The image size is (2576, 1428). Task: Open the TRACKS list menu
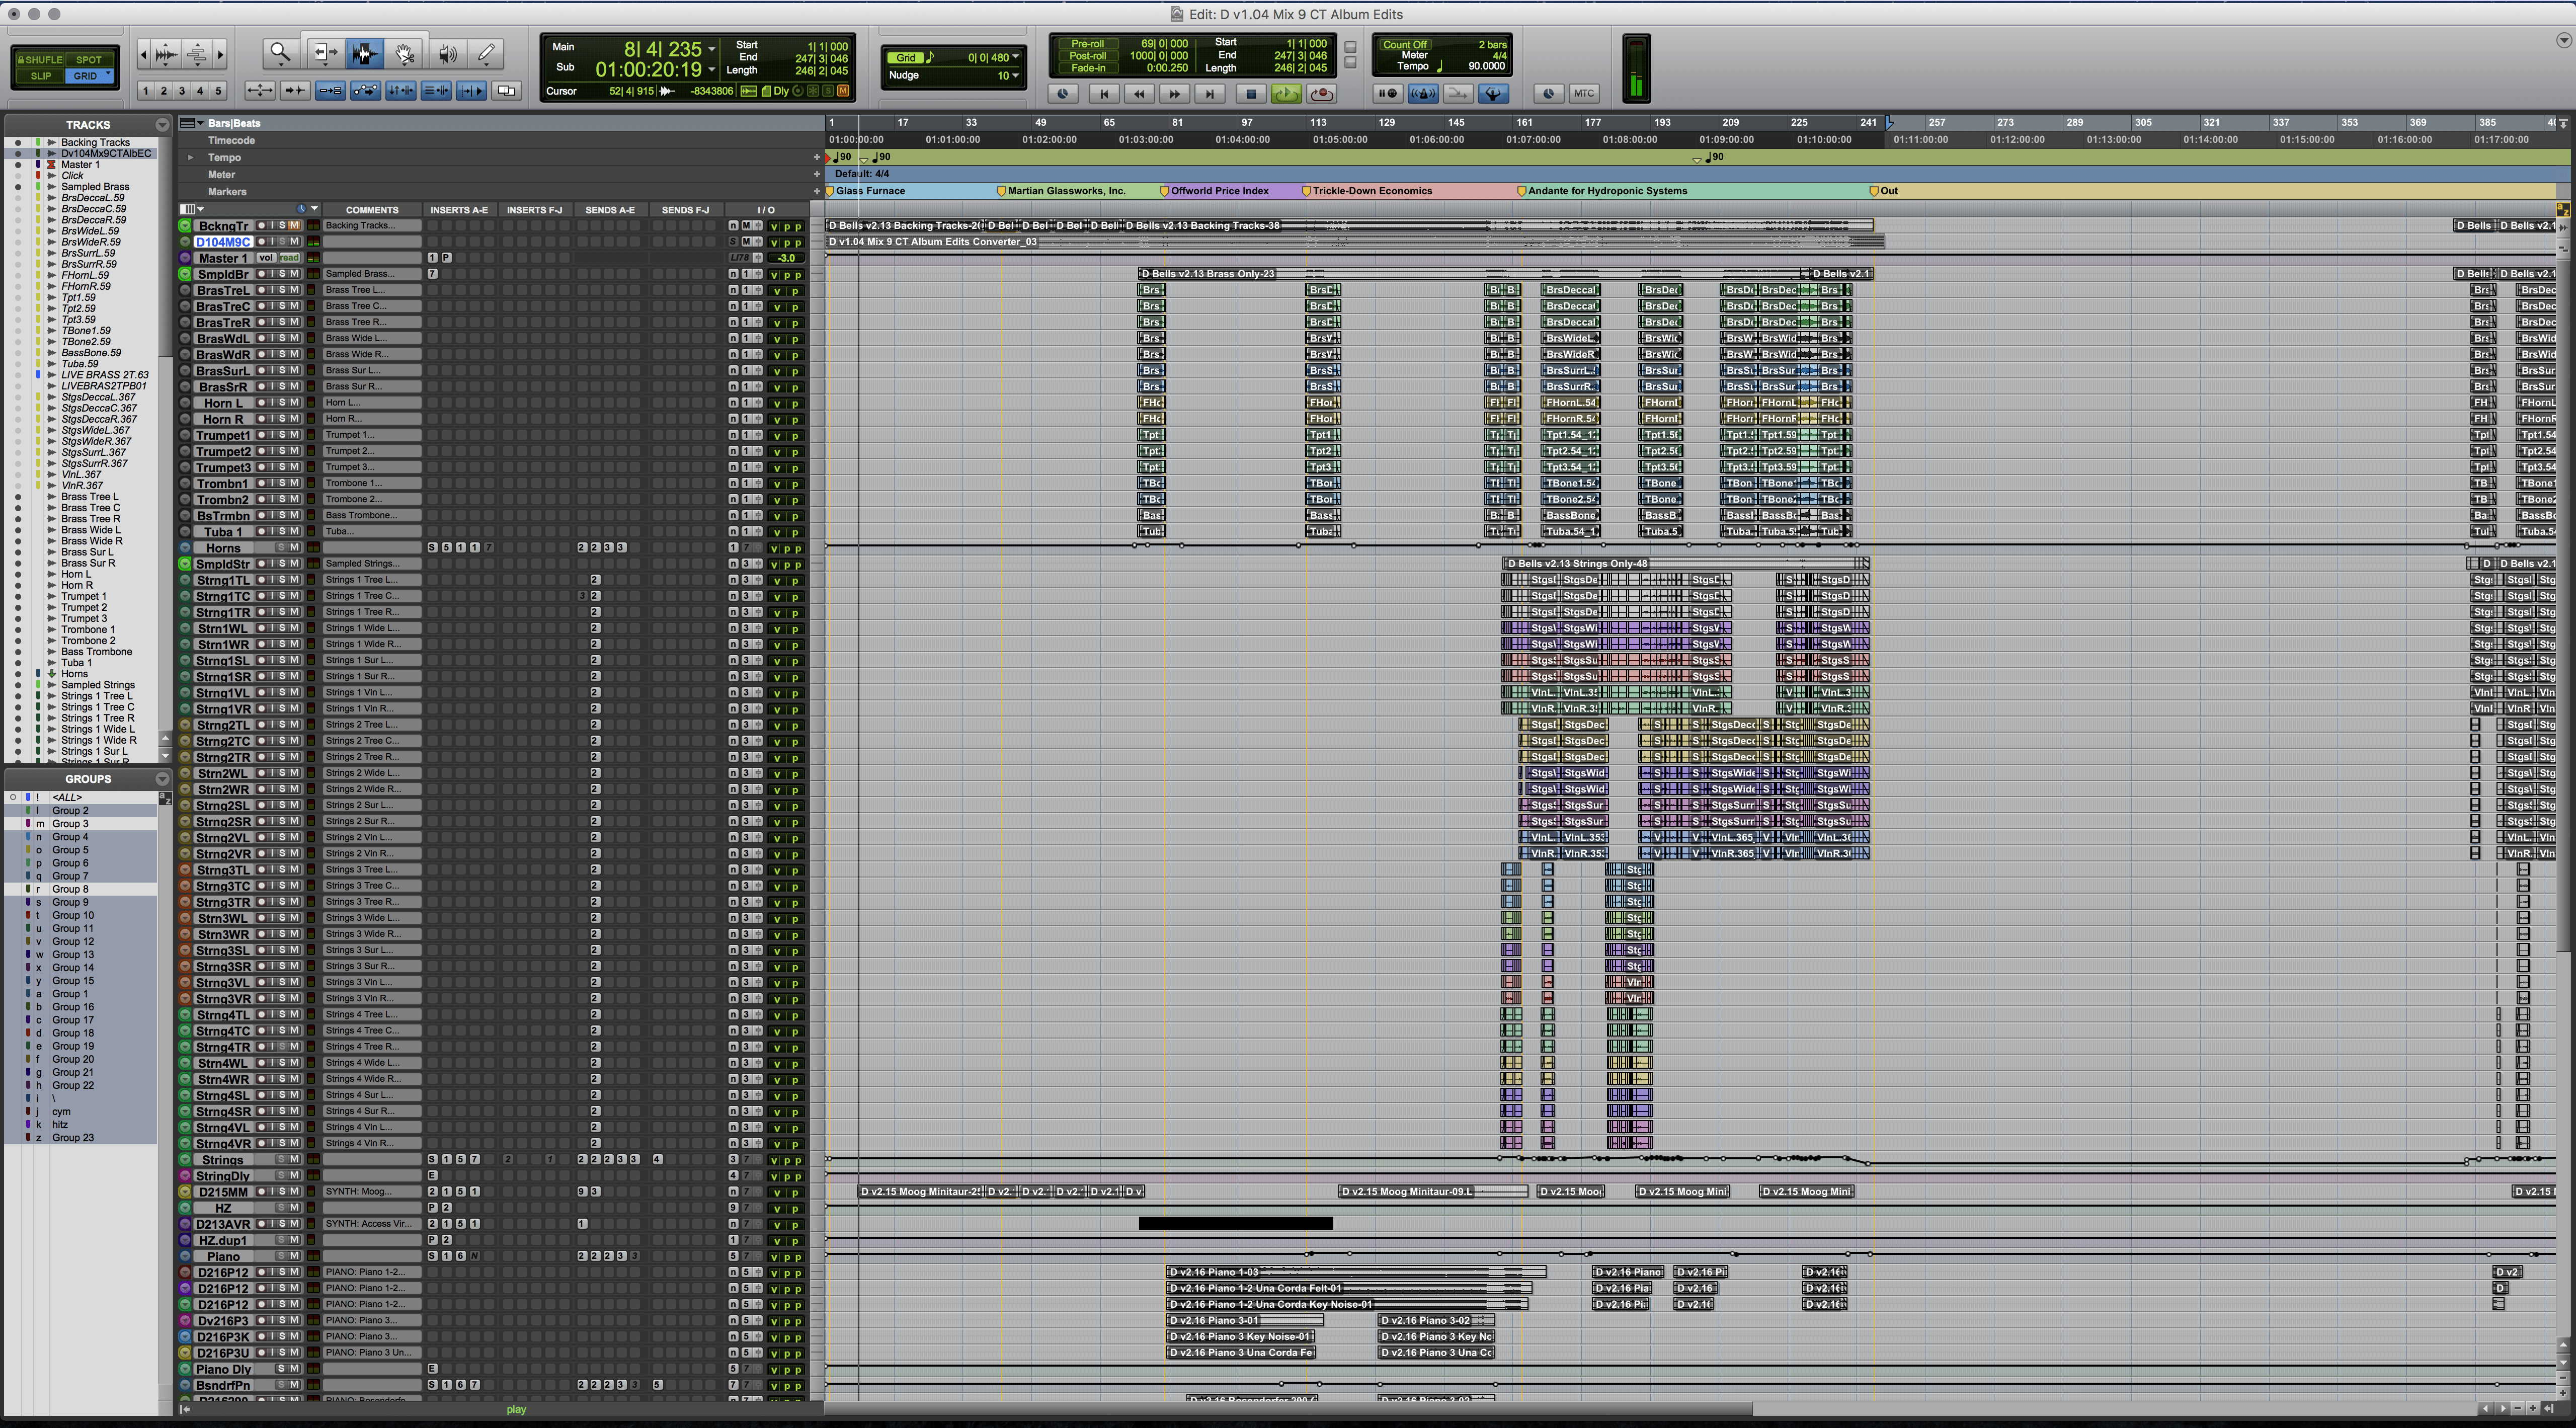pyautogui.click(x=162, y=125)
